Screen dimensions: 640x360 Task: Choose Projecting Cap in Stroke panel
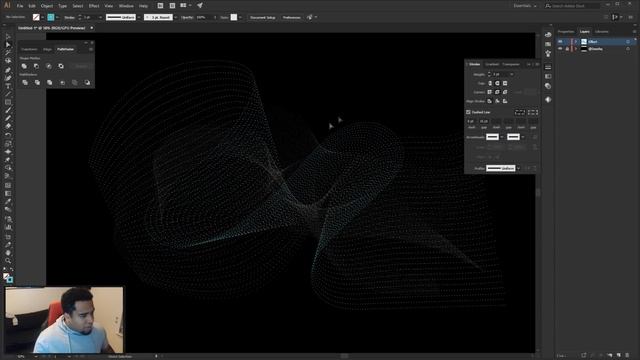click(x=505, y=83)
